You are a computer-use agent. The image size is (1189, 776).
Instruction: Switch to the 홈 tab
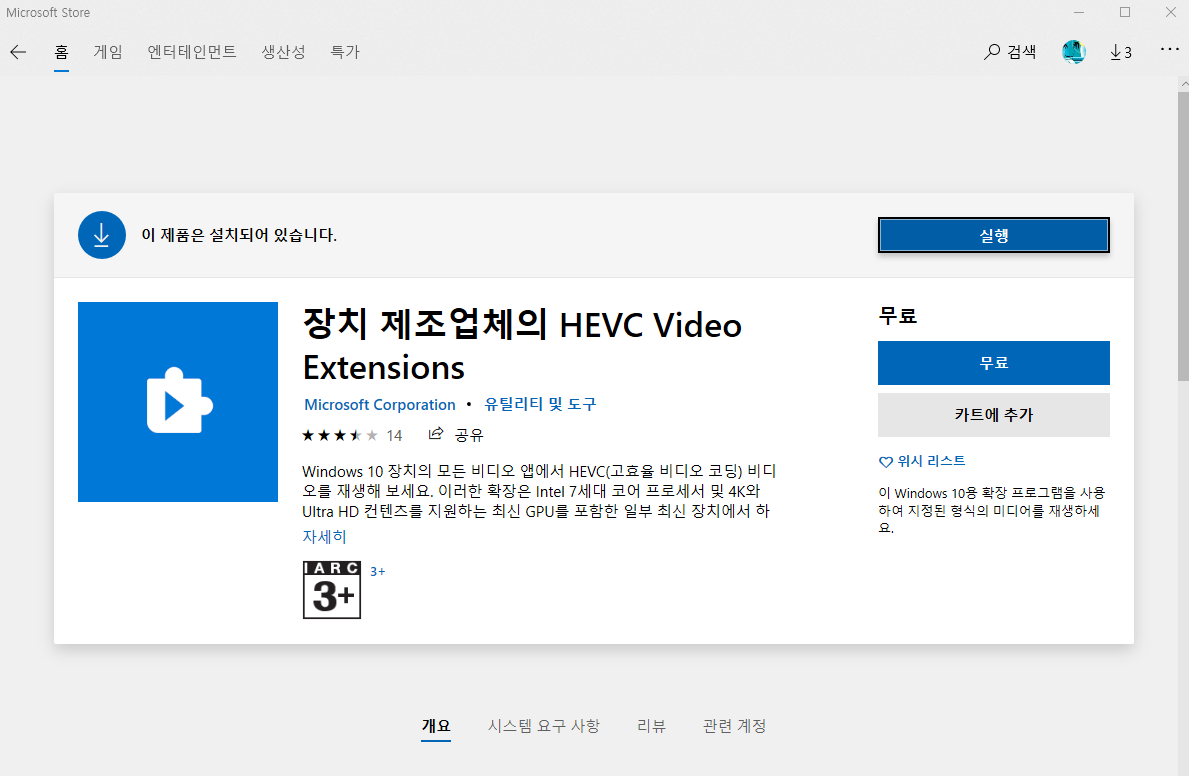pyautogui.click(x=61, y=52)
